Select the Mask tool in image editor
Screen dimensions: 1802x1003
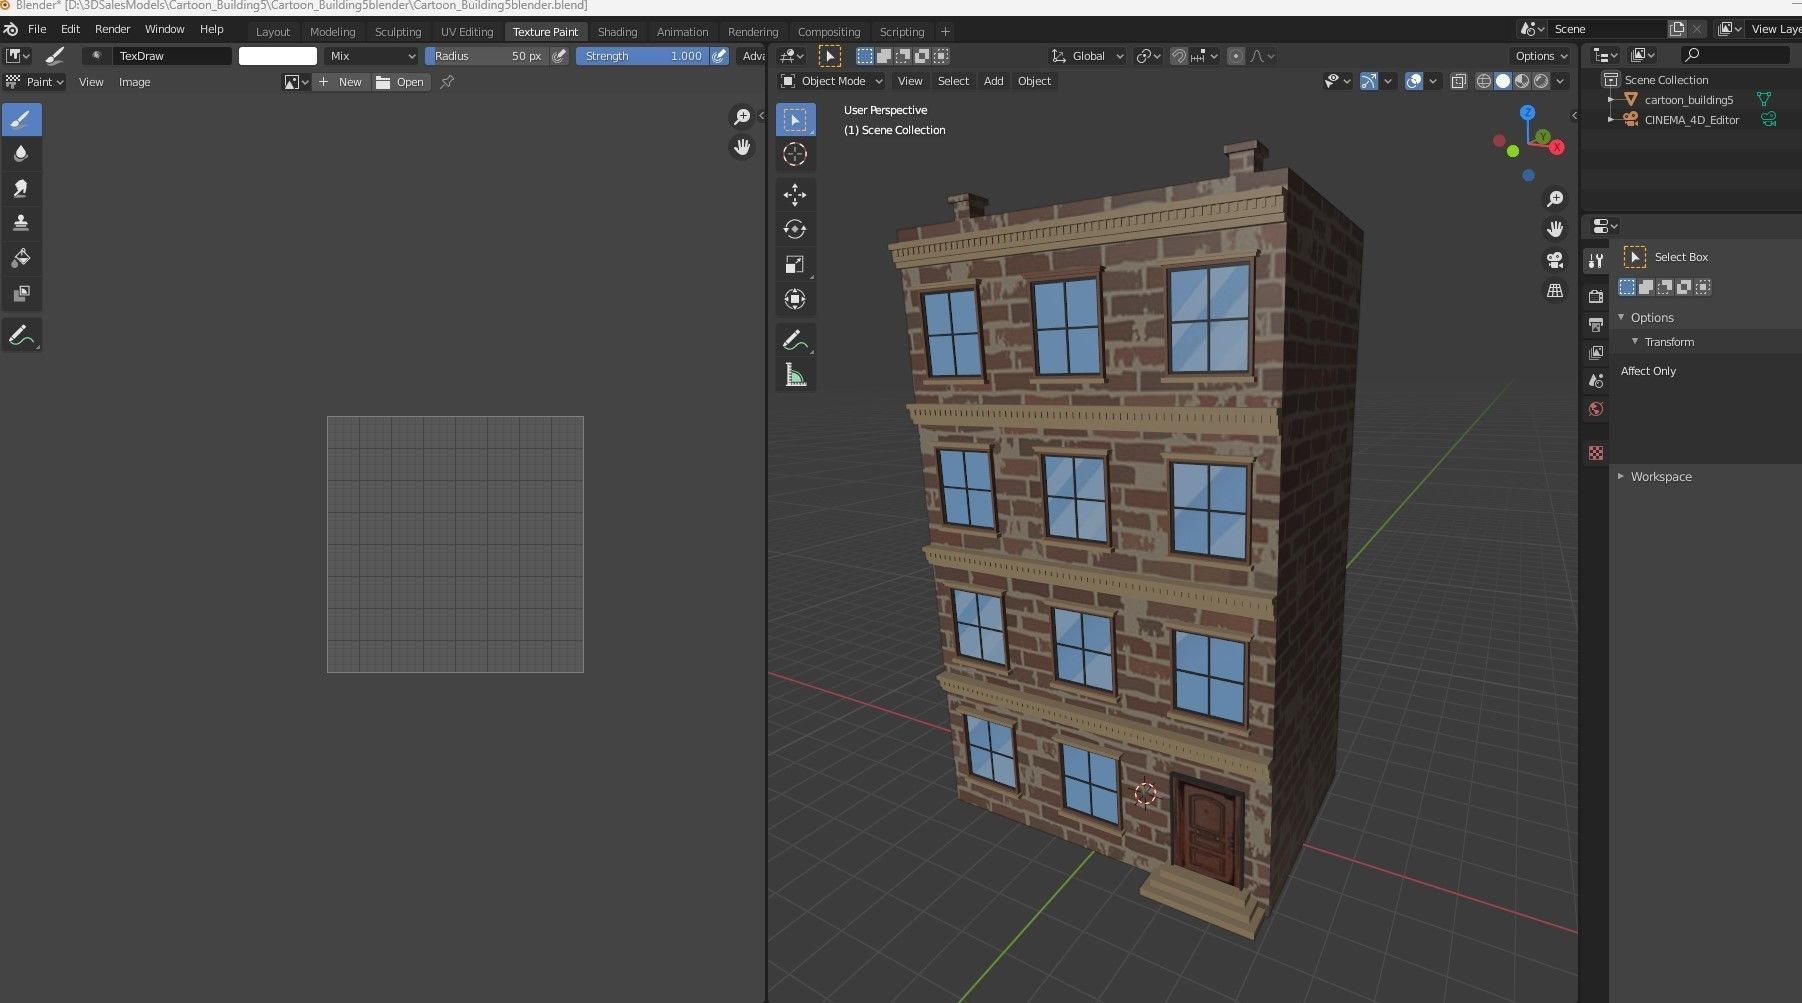coord(21,293)
